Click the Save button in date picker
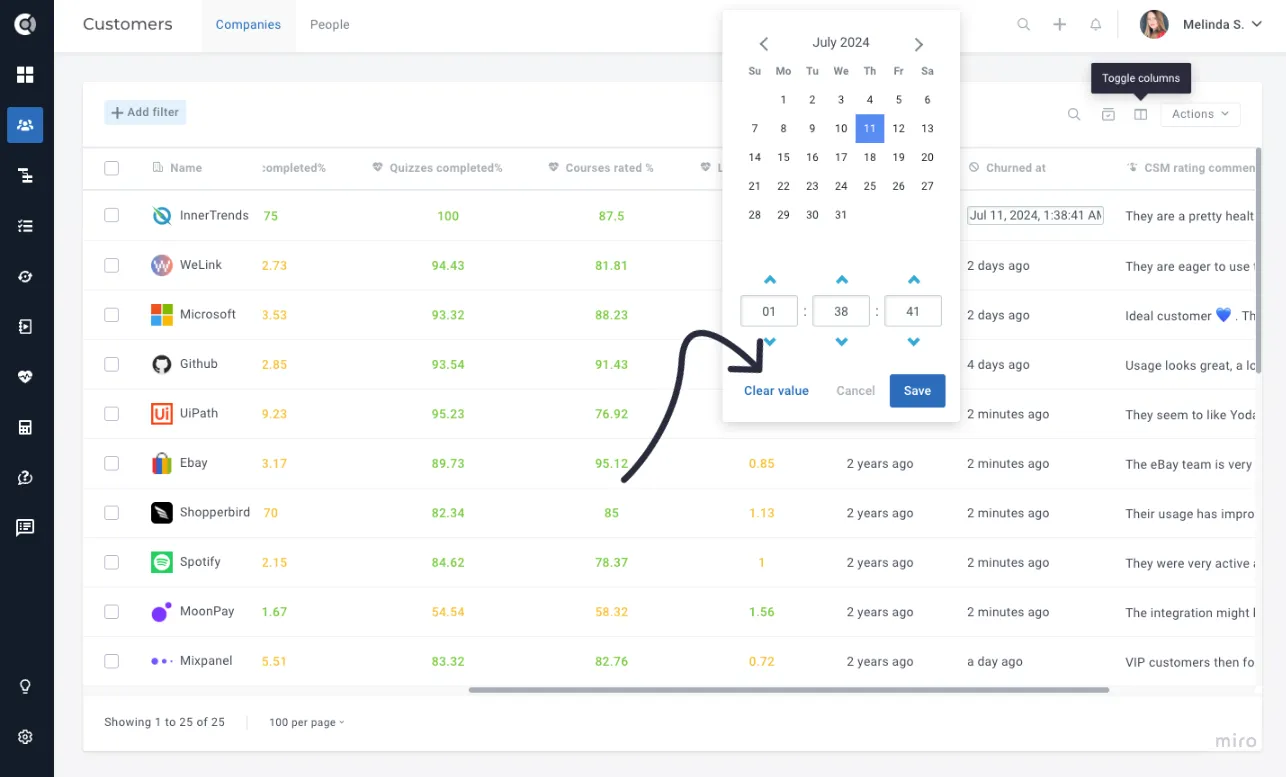The image size is (1286, 777). pyautogui.click(x=917, y=391)
